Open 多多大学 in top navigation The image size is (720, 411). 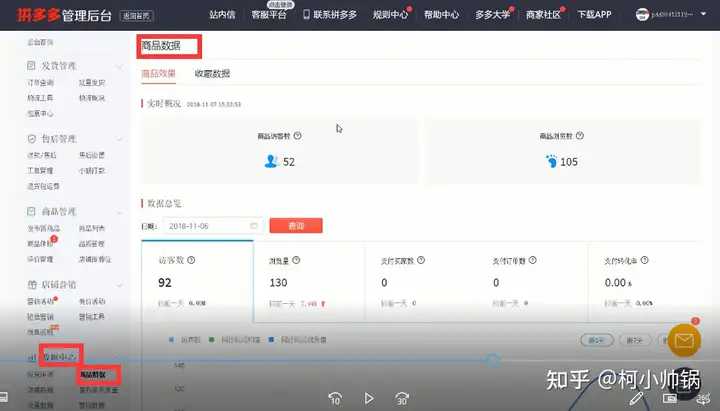(493, 15)
